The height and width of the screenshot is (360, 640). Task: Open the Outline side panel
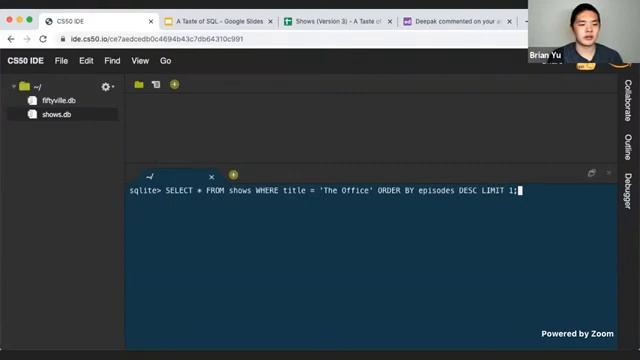coord(628,147)
